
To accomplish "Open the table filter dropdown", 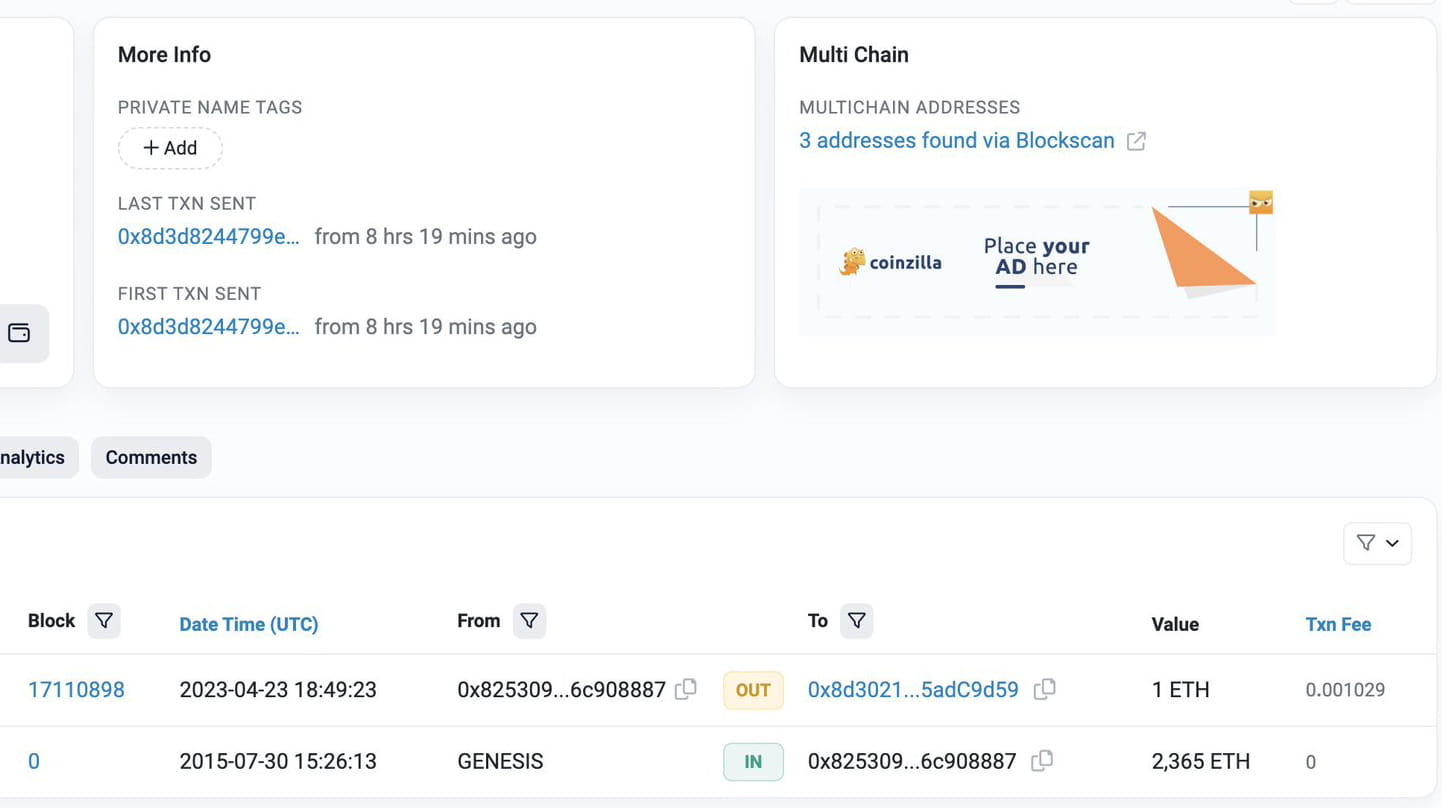I will click(x=1377, y=543).
